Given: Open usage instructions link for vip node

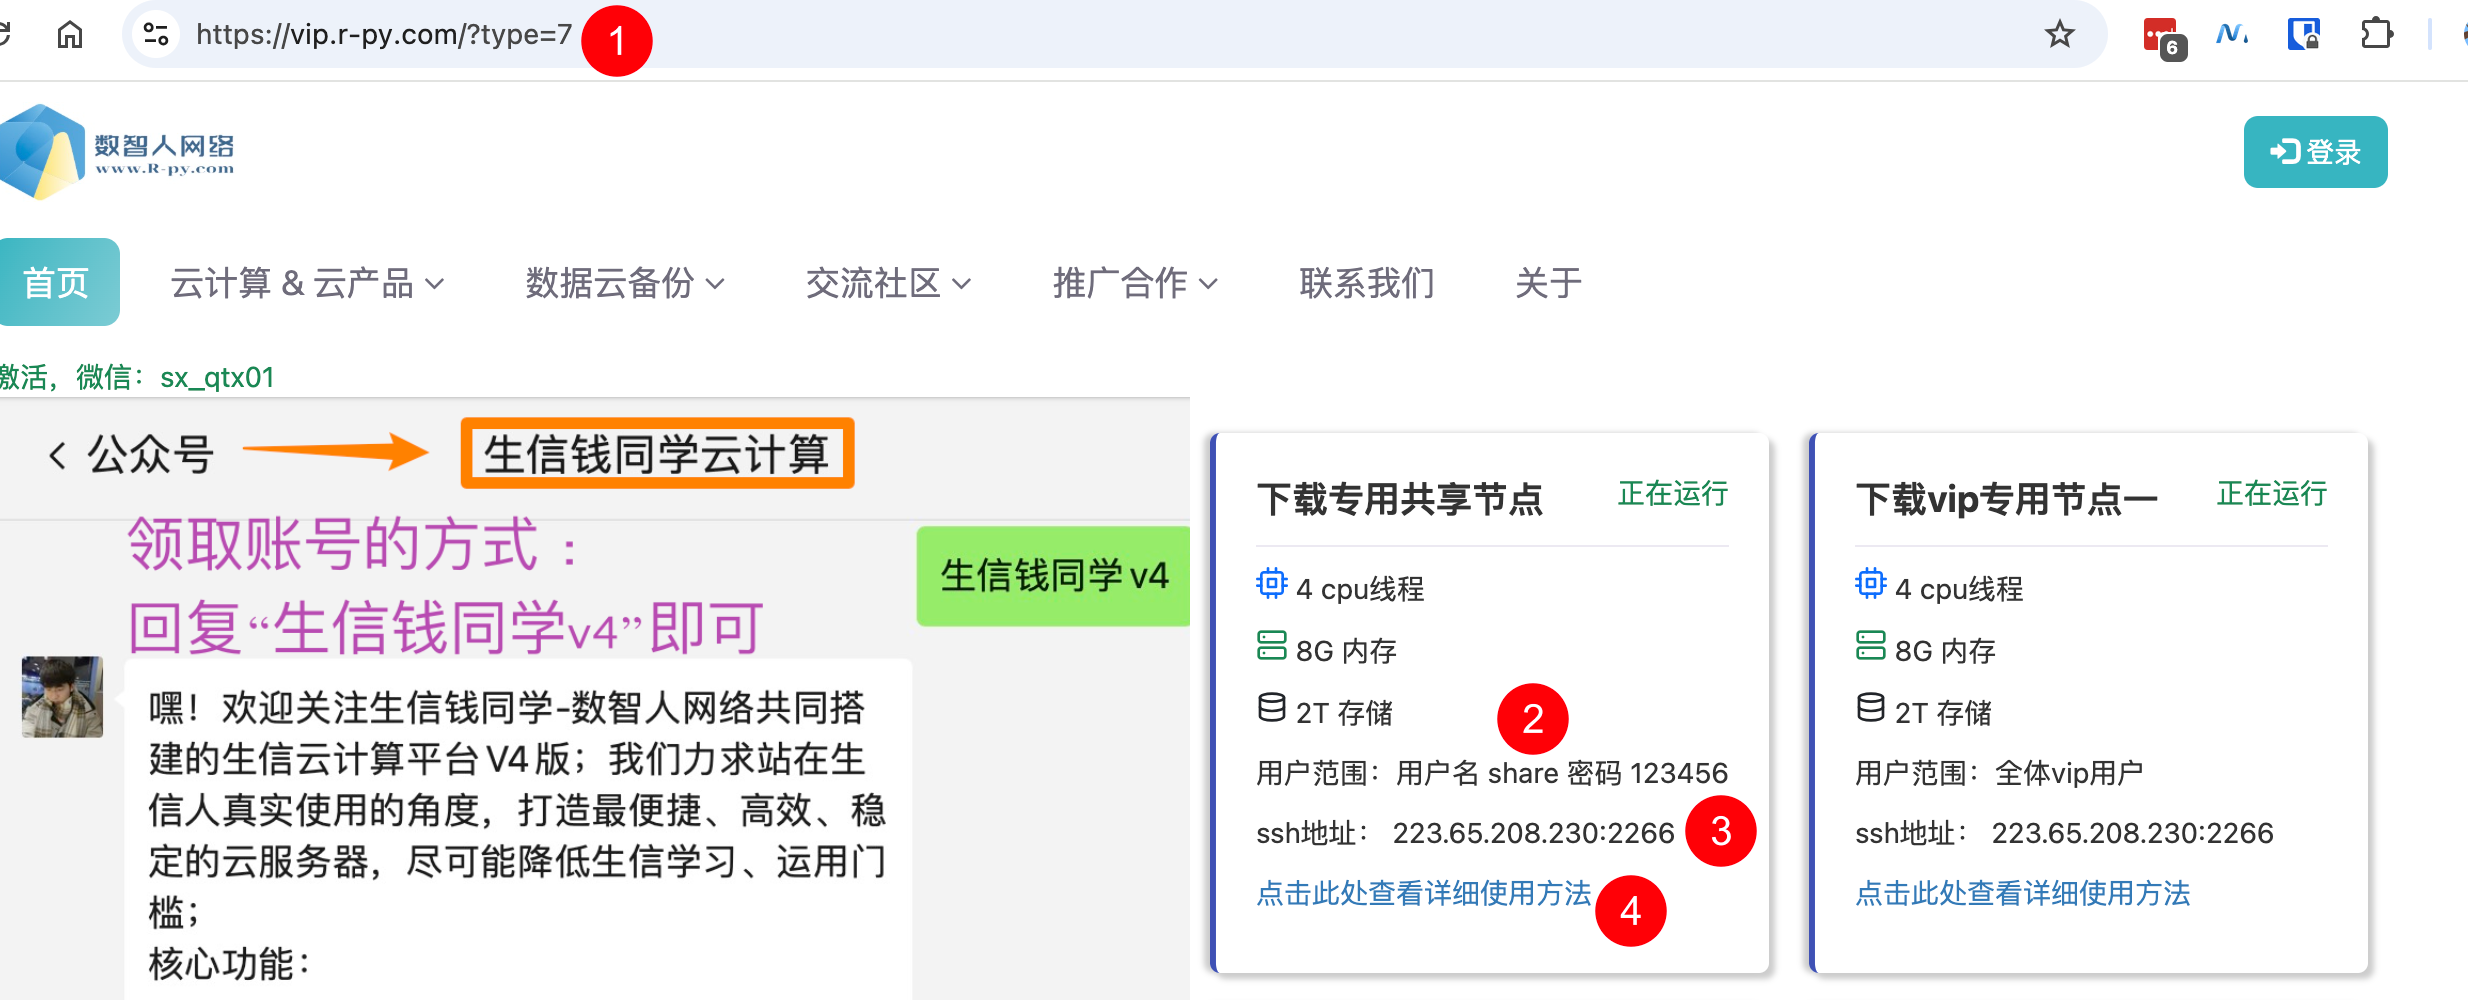Looking at the screenshot, I should point(2022,893).
